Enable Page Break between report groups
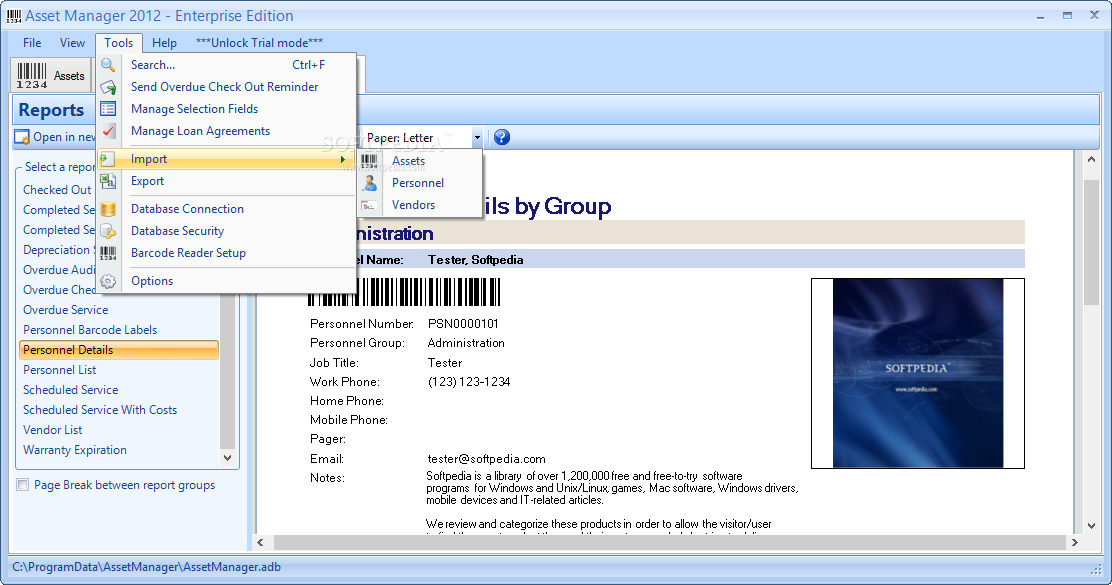This screenshot has width=1112, height=585. 23,485
